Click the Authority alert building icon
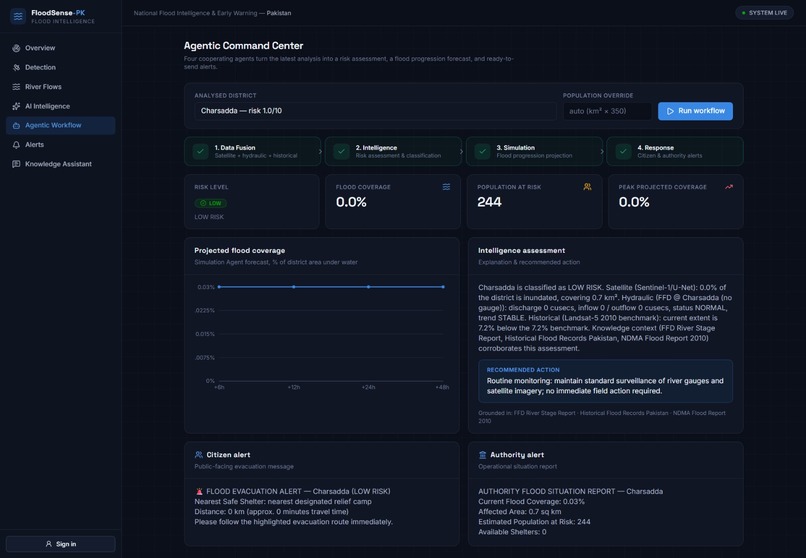This screenshot has width=806, height=558. 482,455
